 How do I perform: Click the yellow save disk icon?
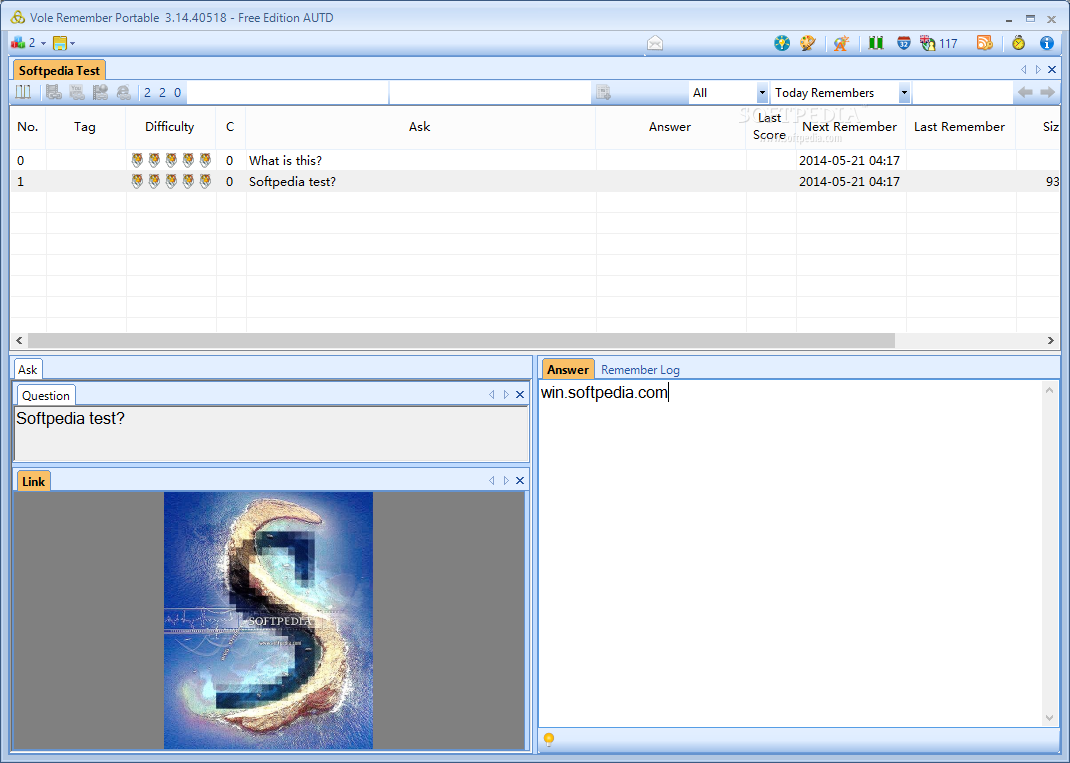pos(60,44)
